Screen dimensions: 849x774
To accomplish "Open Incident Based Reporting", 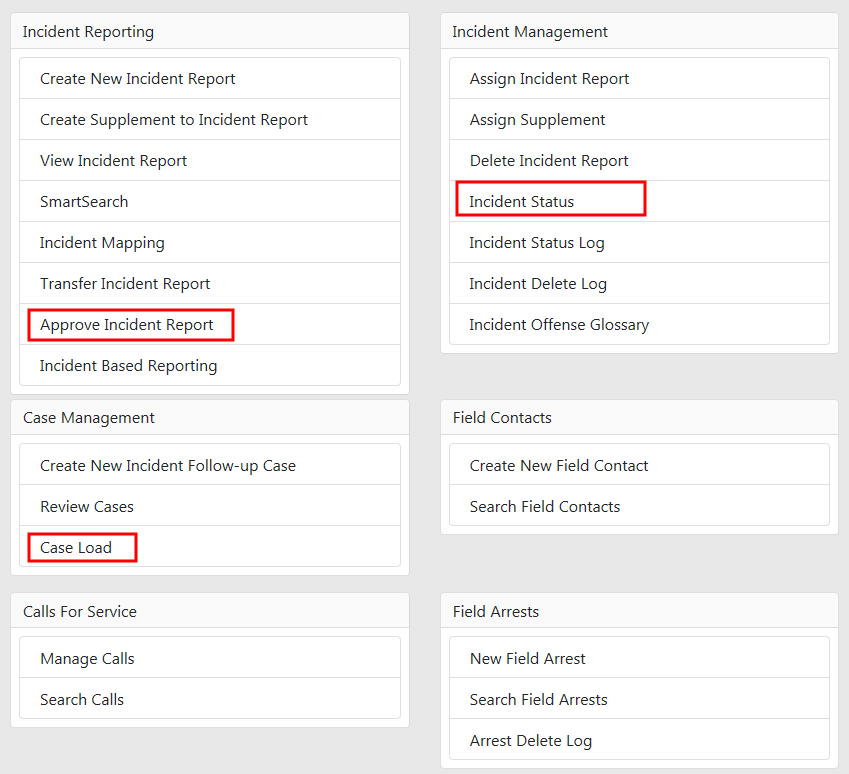I will [x=128, y=366].
